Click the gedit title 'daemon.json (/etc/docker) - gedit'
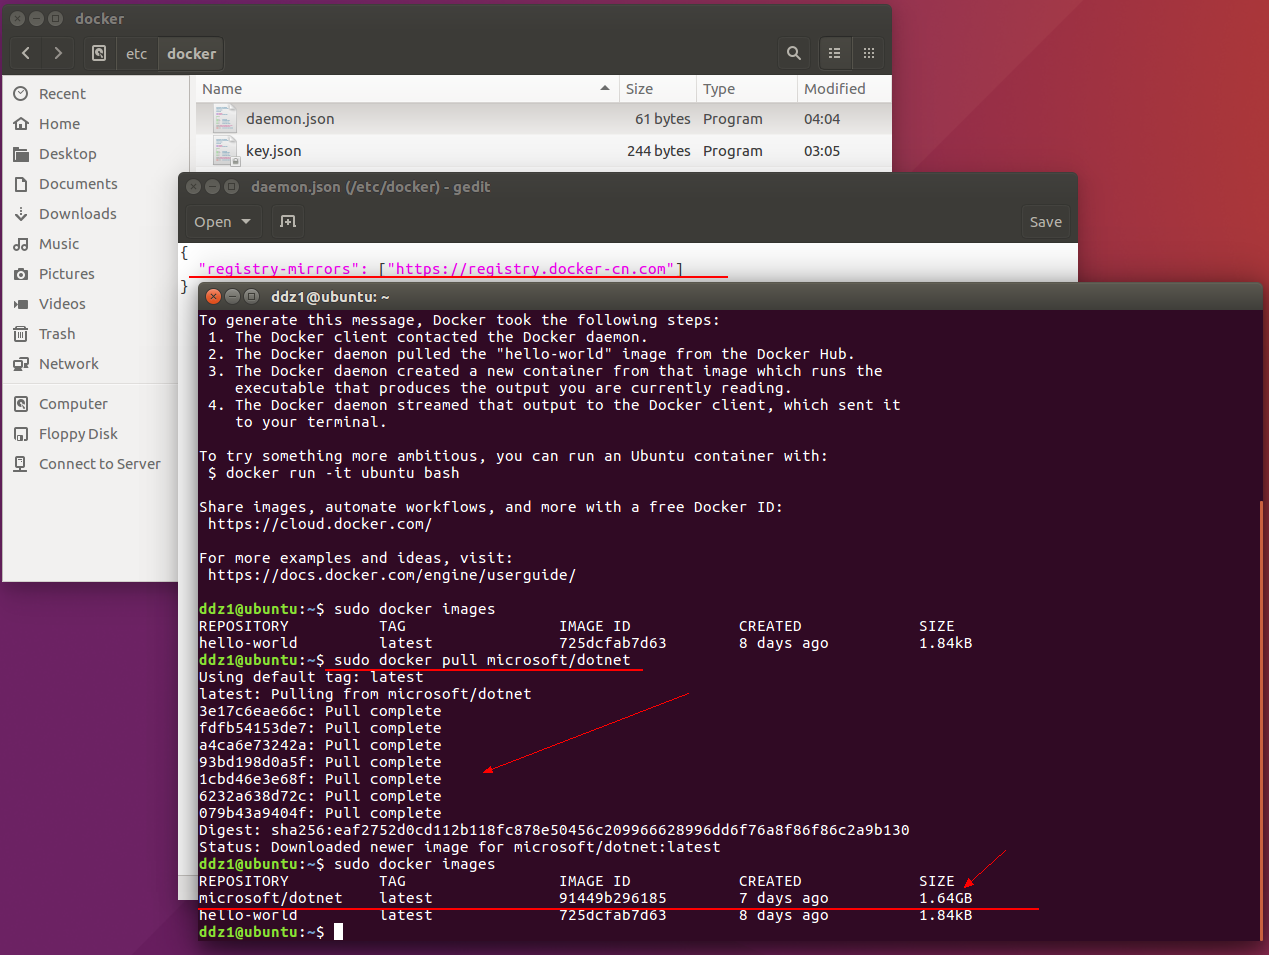This screenshot has height=955, width=1269. 371,187
